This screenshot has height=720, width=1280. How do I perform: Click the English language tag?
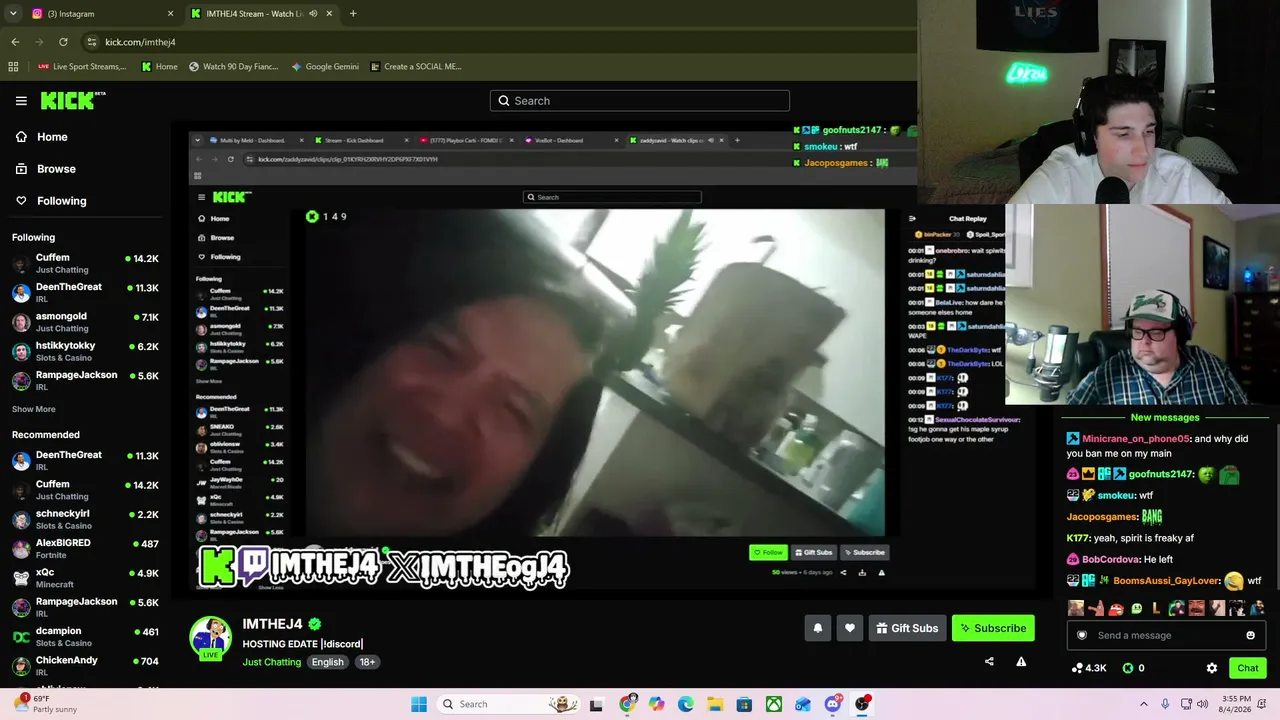click(x=327, y=662)
